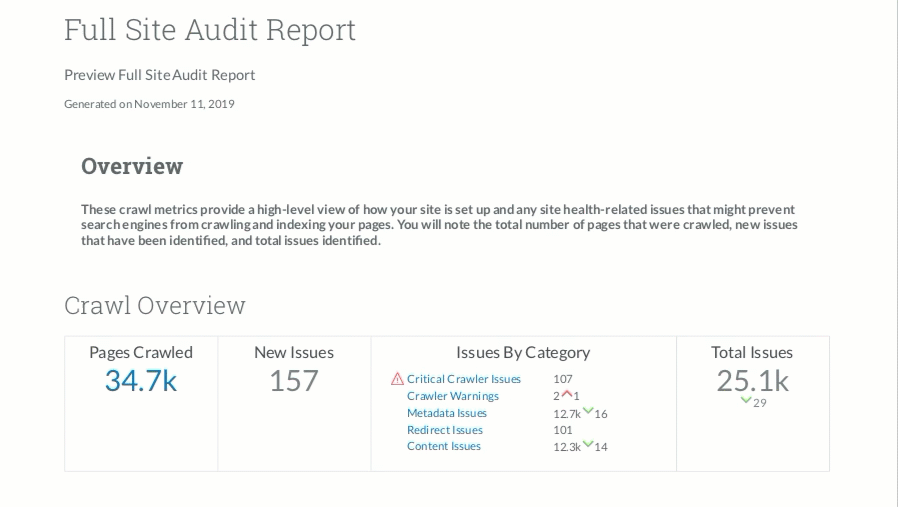Click the 107 Critical Crawler Issues count
Screen dimensions: 898x507
[562, 379]
